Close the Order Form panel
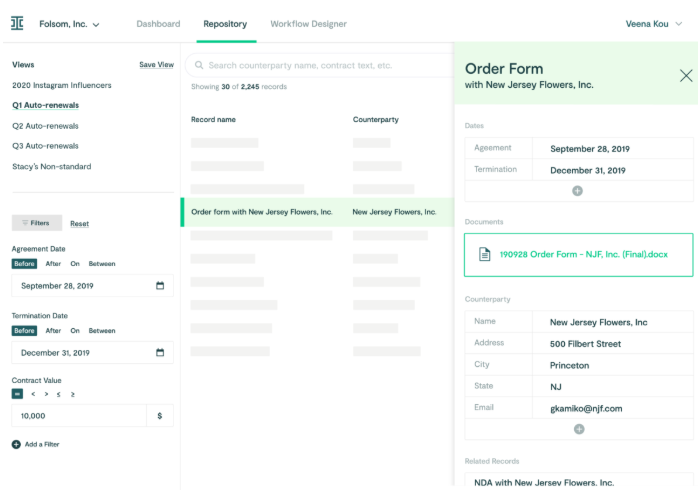Viewport: 698px width, 495px height. tap(685, 75)
